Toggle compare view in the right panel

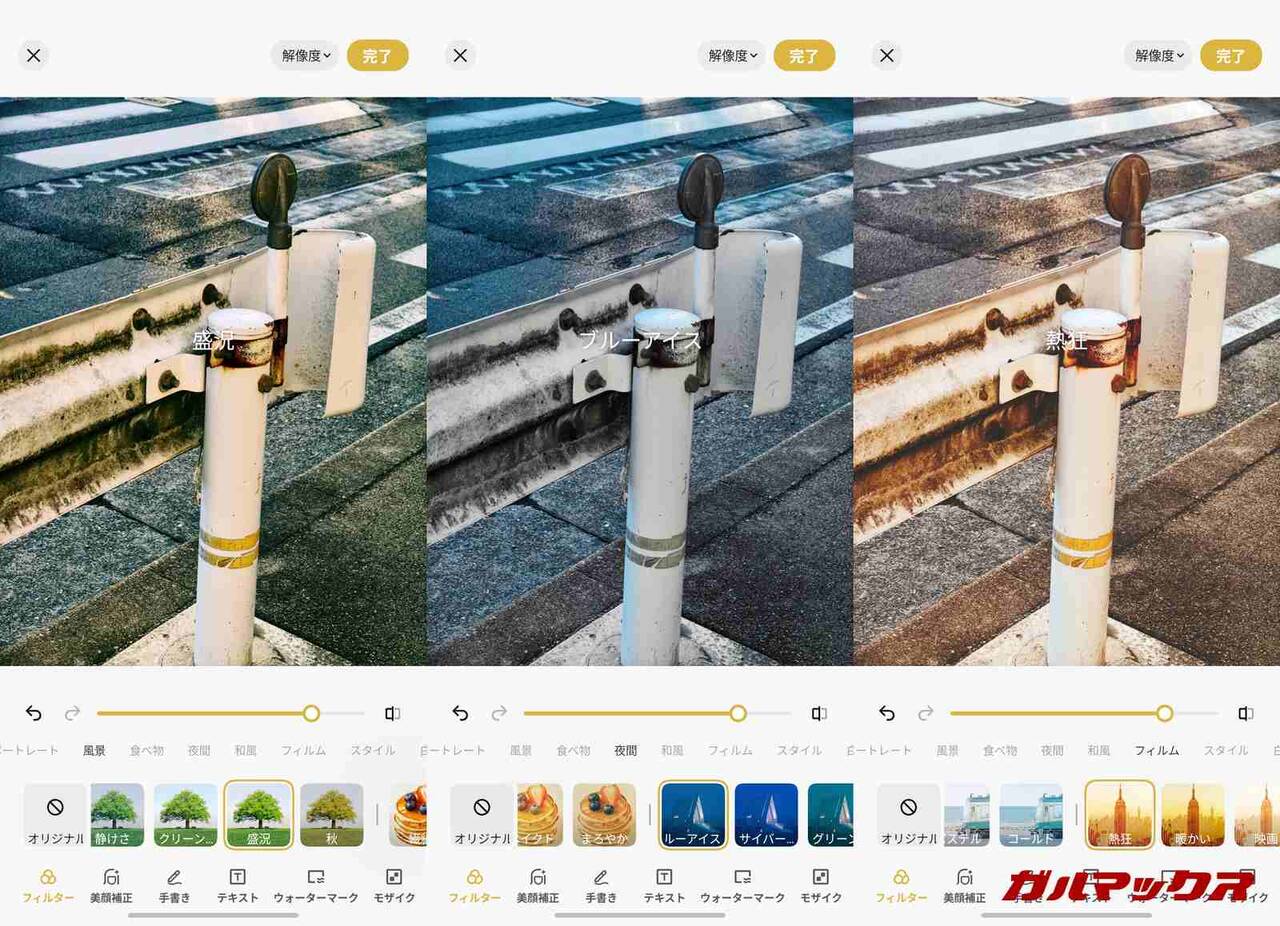tap(1245, 713)
